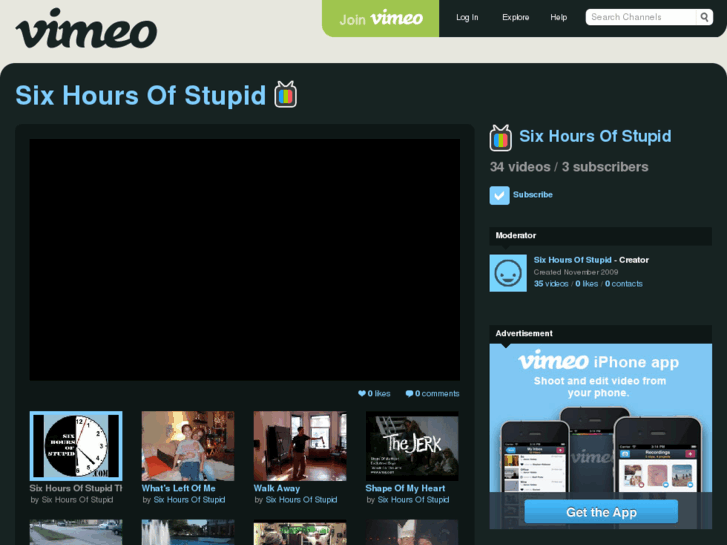The height and width of the screenshot is (545, 727).
Task: Click the TV channel icon in the sidebar
Action: tap(501, 138)
